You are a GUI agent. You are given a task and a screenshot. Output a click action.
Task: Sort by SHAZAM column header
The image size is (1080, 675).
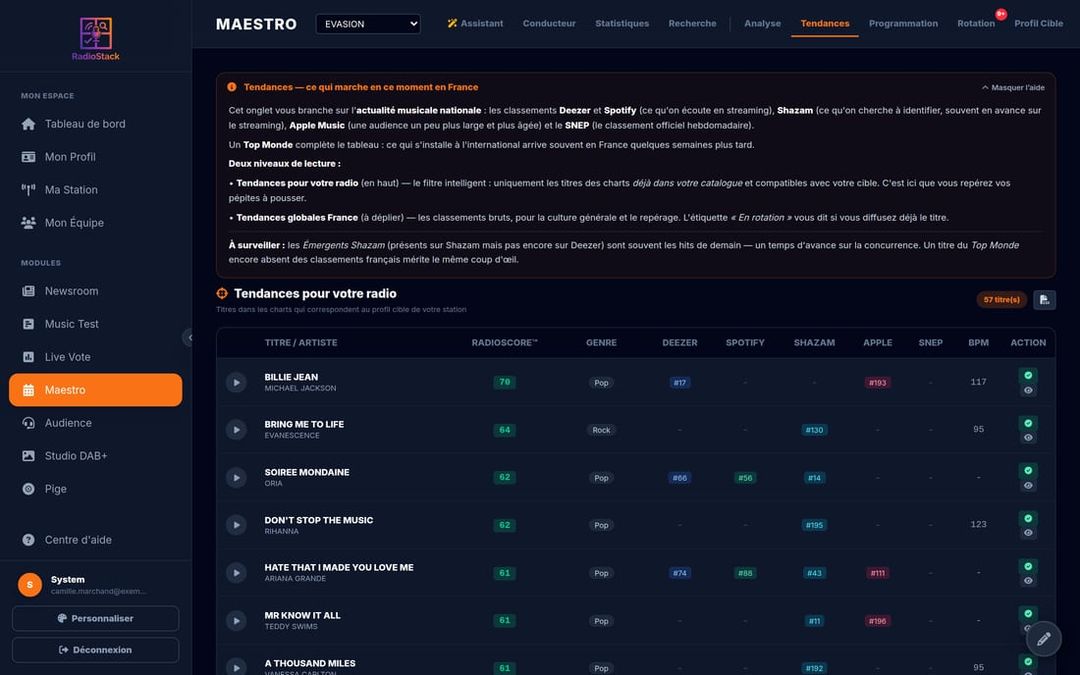[x=814, y=342]
